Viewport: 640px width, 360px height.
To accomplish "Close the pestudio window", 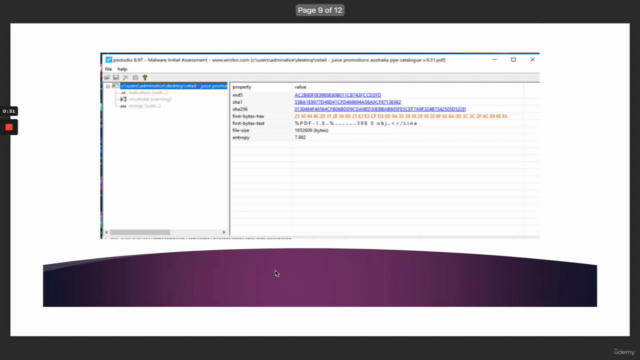I will [x=532, y=60].
